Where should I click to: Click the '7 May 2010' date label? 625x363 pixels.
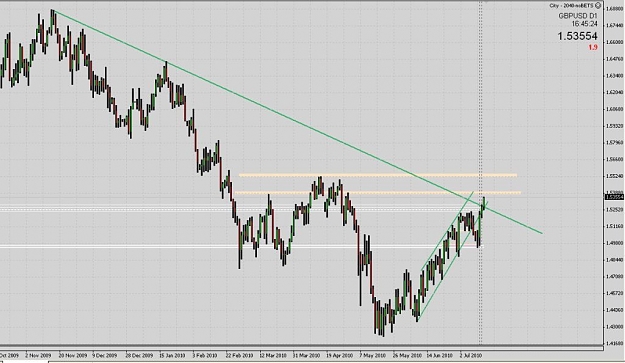pos(372,355)
